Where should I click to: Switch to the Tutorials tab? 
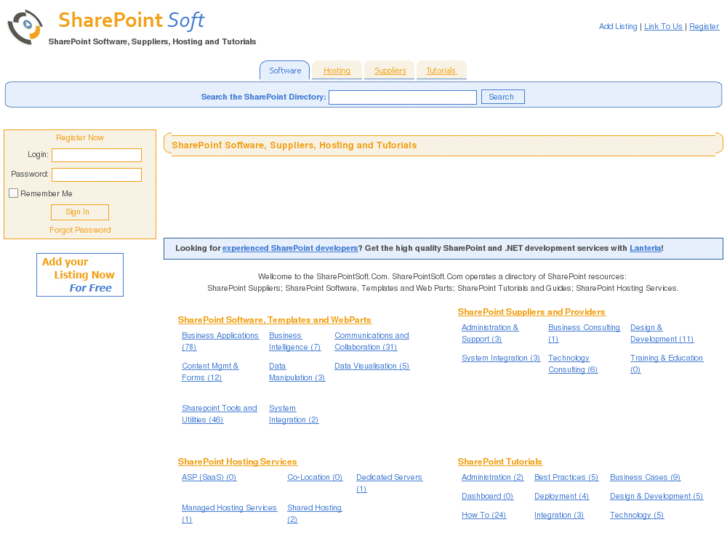coord(441,71)
